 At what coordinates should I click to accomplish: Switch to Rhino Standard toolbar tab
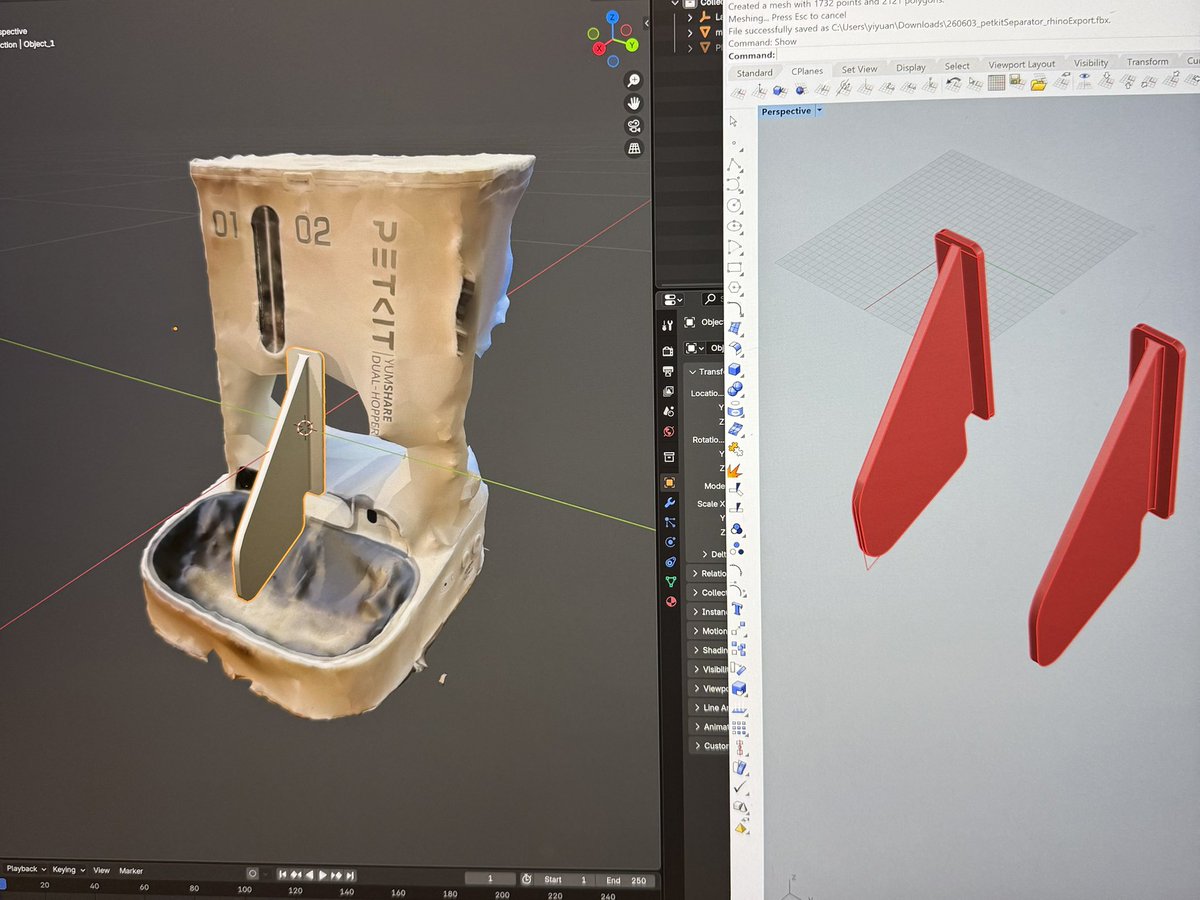[755, 73]
